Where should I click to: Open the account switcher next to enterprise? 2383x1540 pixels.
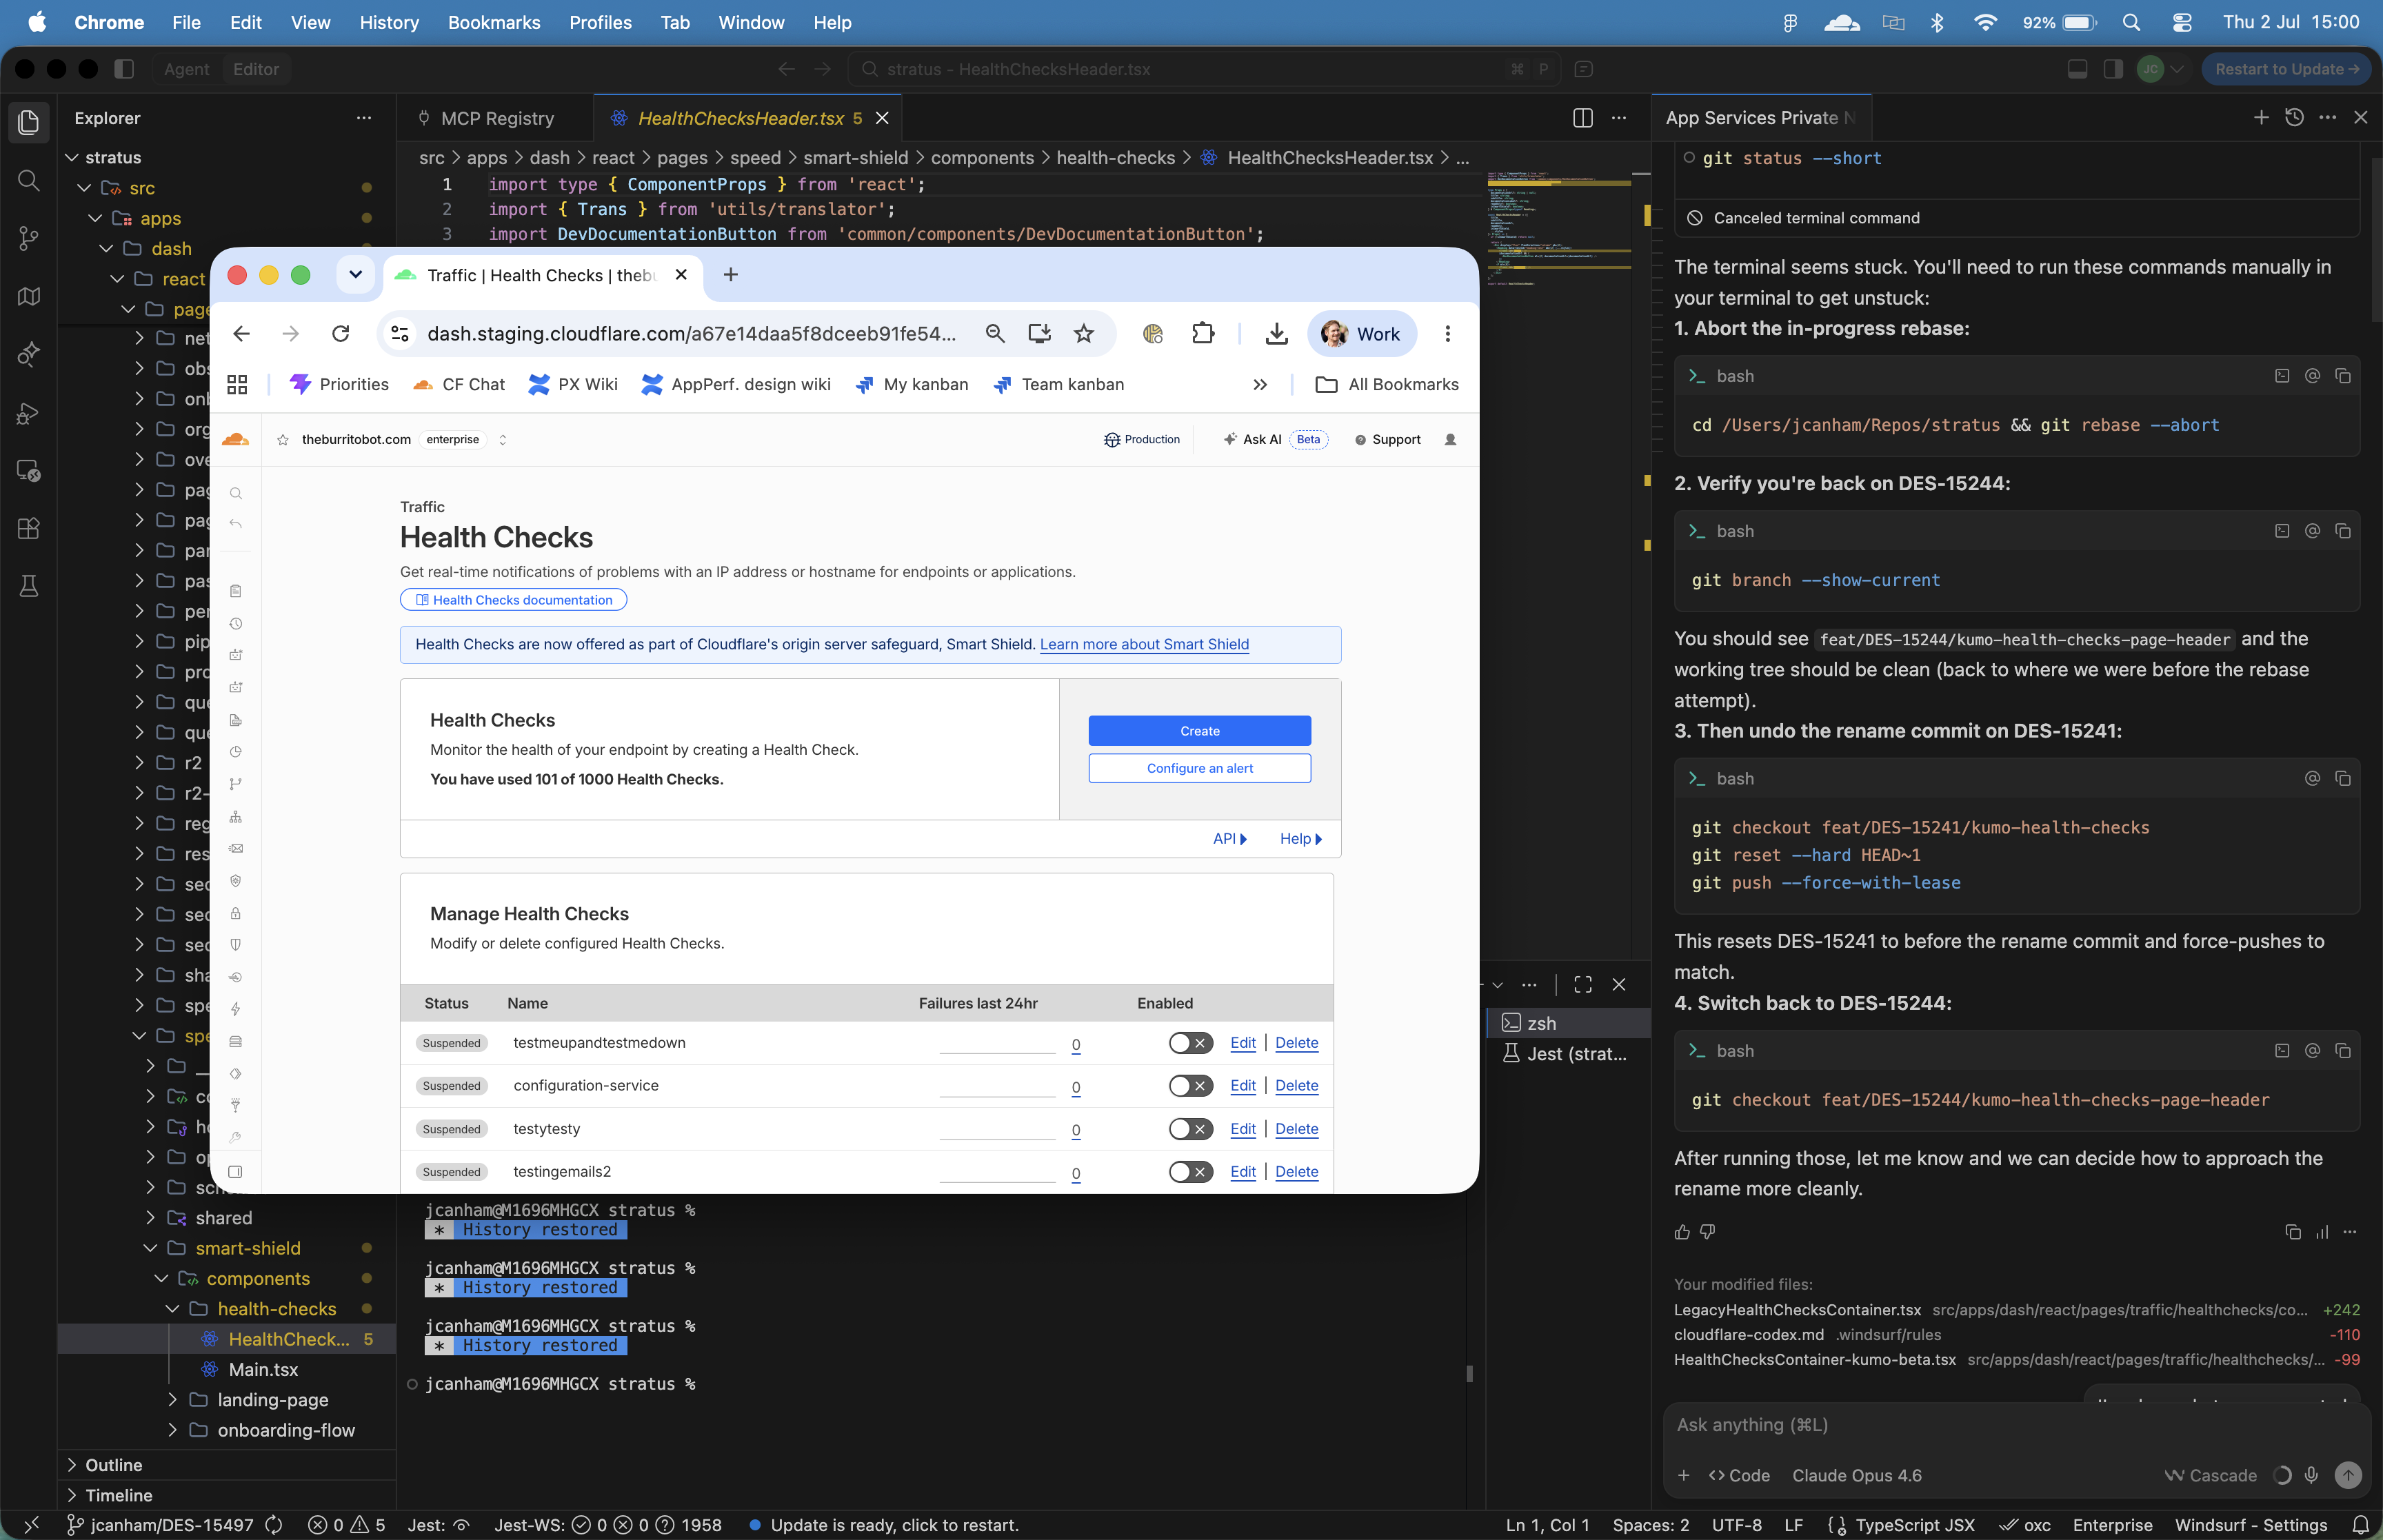(503, 440)
